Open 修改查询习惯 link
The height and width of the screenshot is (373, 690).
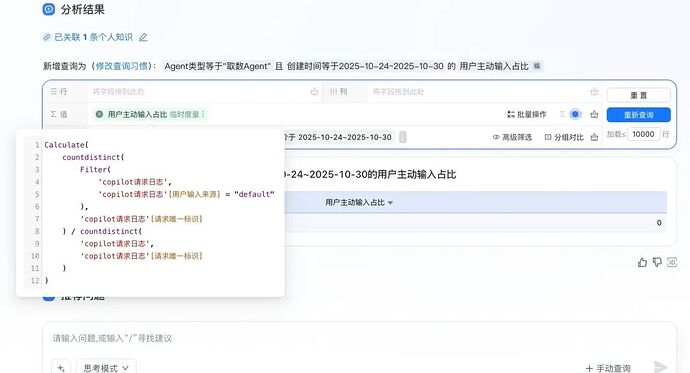121,66
